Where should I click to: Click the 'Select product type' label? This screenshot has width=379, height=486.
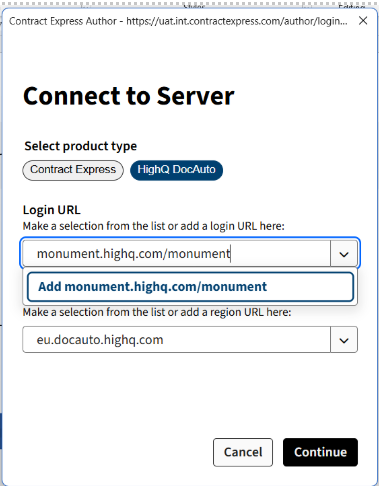point(81,146)
